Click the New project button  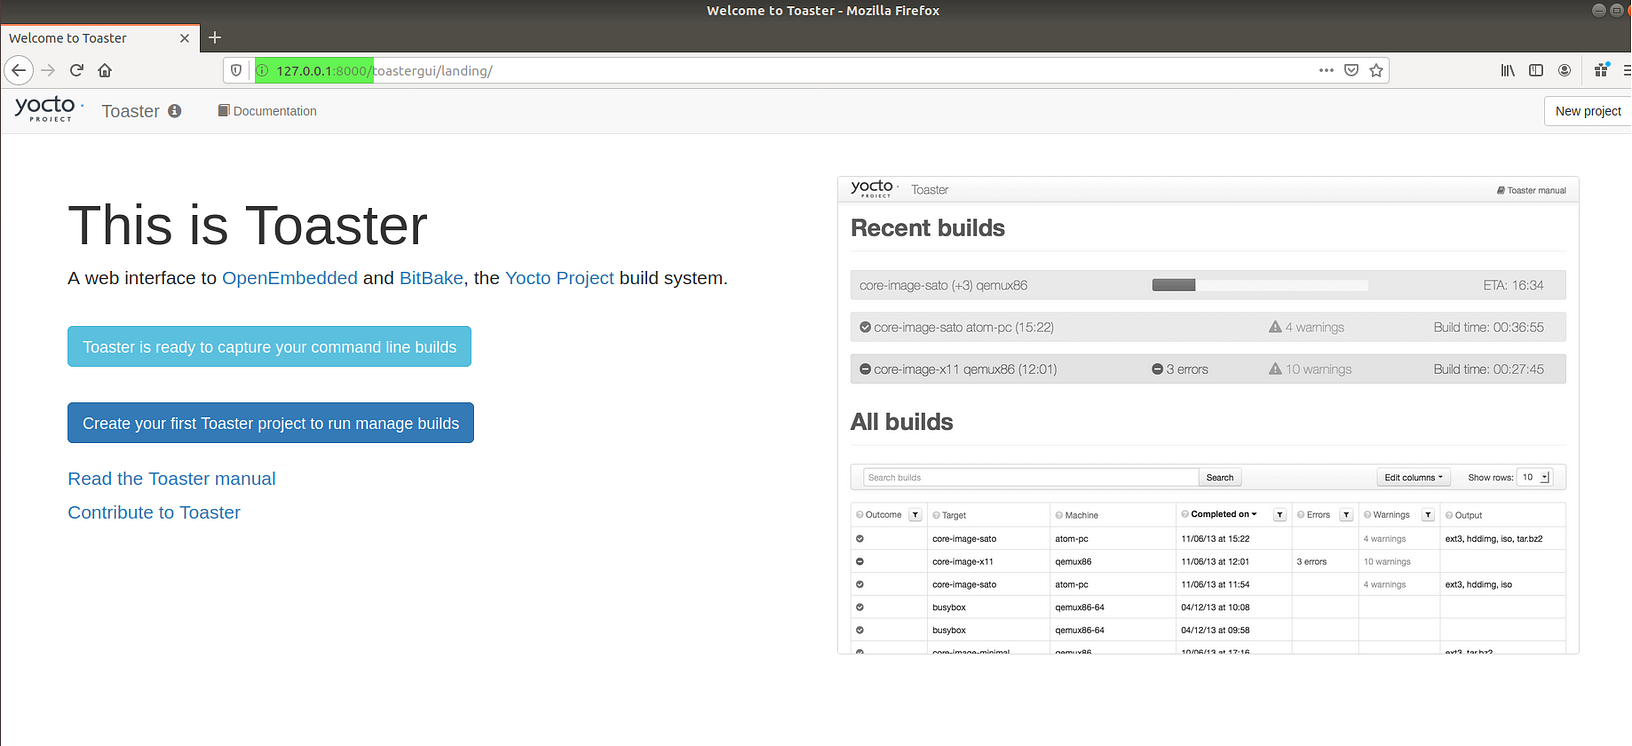click(x=1588, y=111)
